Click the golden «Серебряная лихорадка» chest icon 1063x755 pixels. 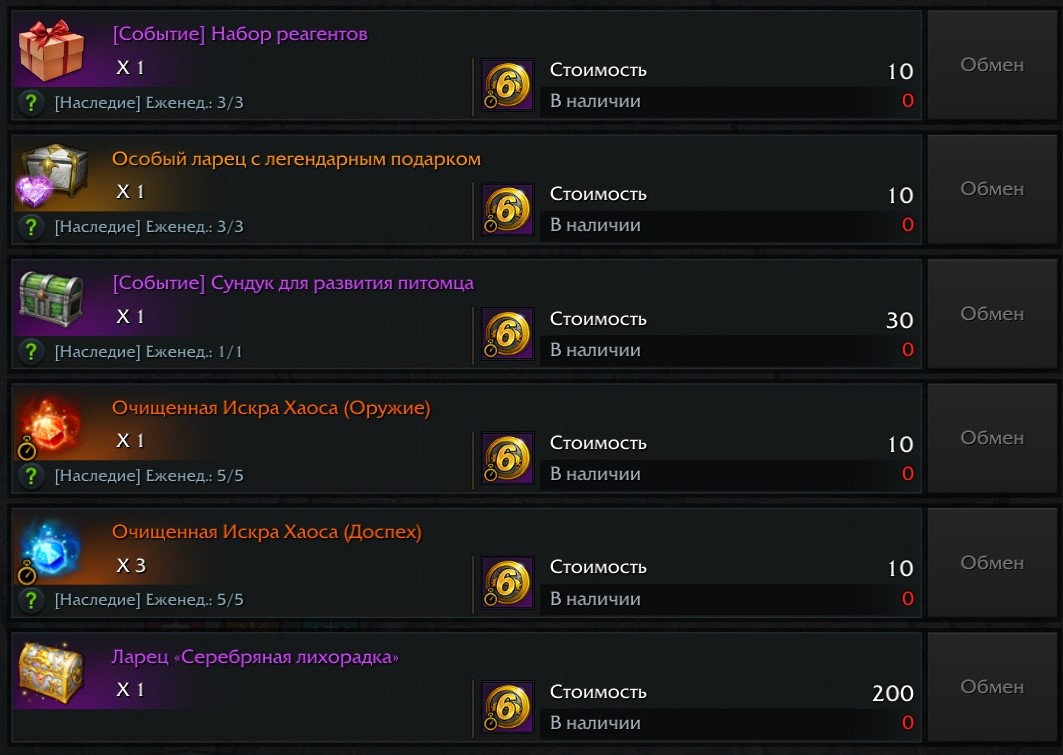51,672
